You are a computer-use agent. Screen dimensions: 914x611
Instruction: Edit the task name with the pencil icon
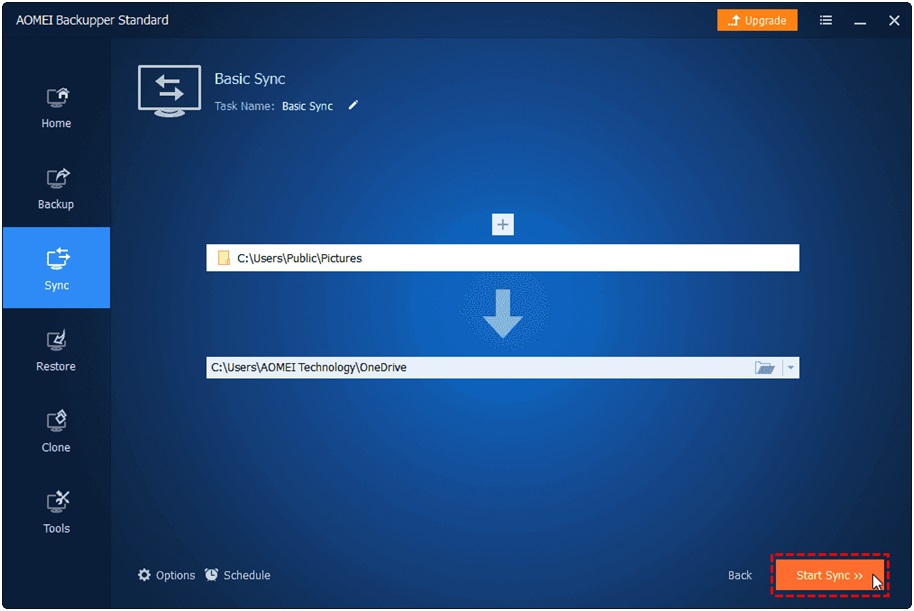pos(355,106)
